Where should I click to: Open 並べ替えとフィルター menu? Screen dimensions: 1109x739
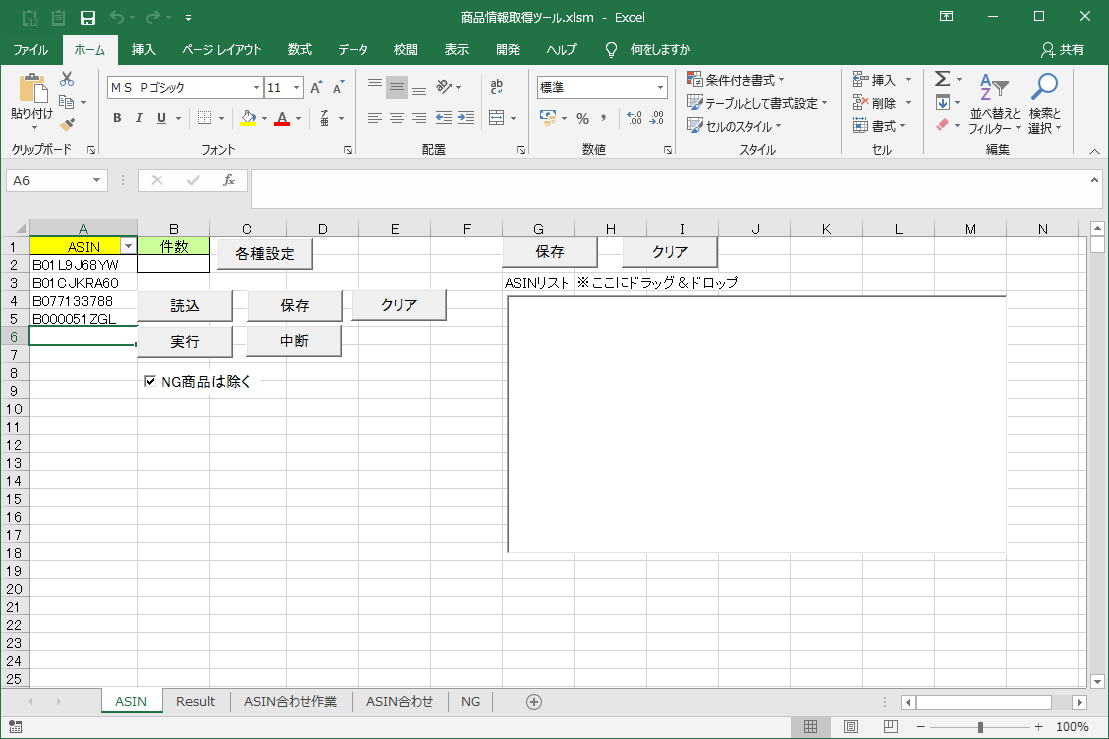994,104
